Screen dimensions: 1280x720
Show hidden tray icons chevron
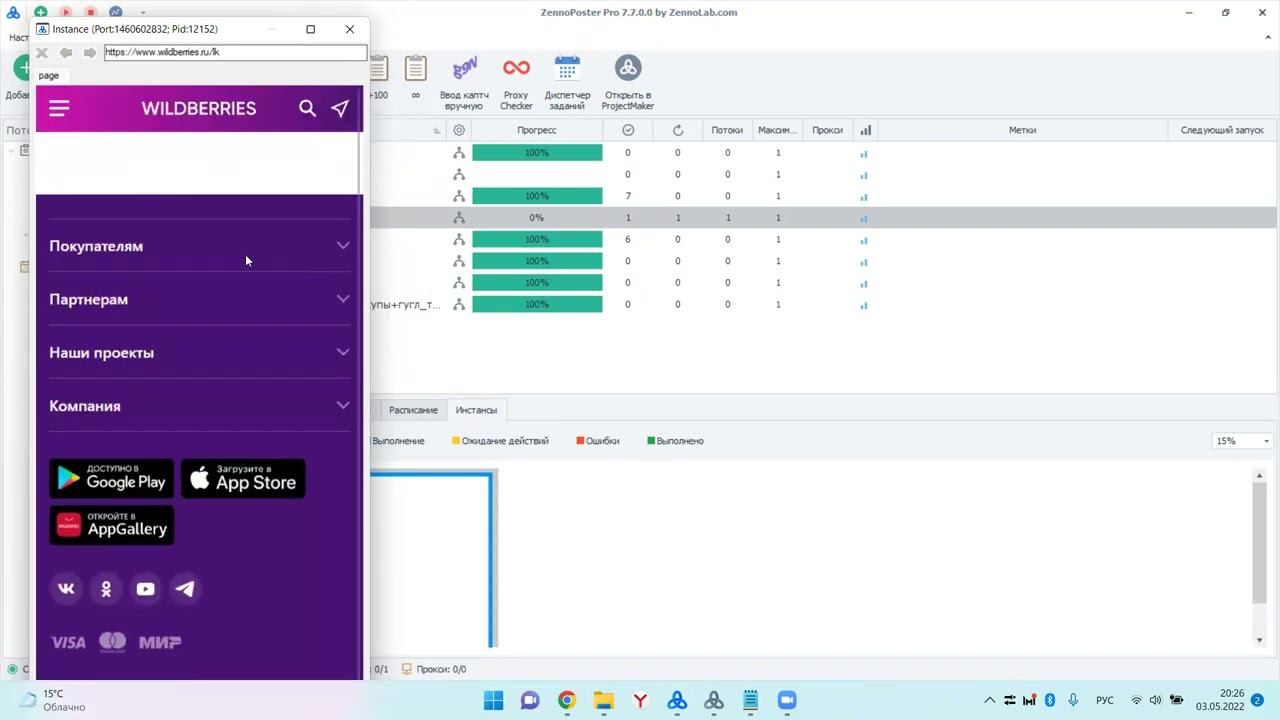990,700
